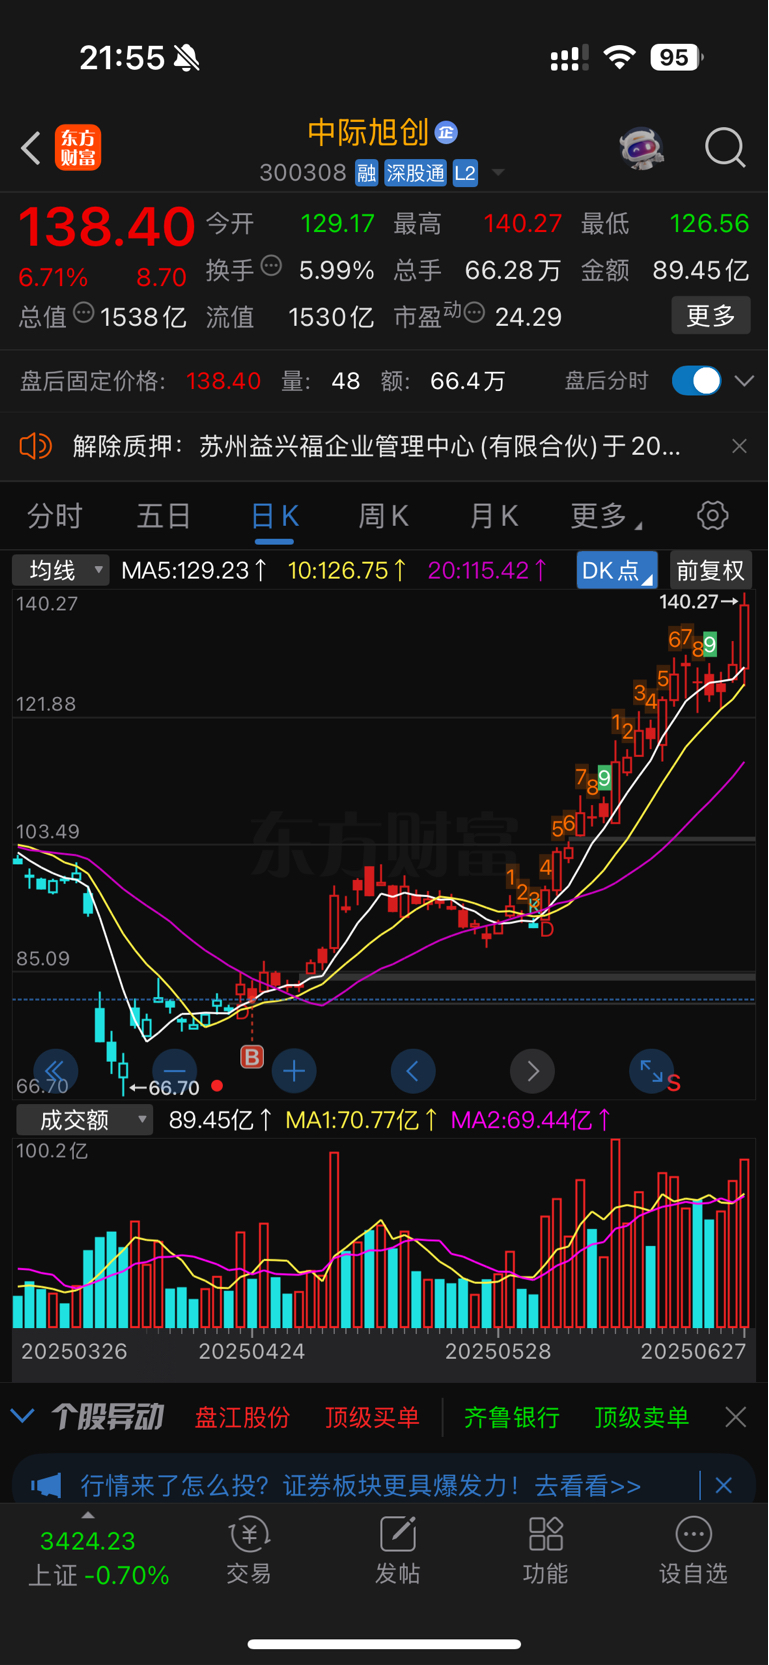Switch to the 五日 tab
769x1665 pixels.
(x=164, y=516)
